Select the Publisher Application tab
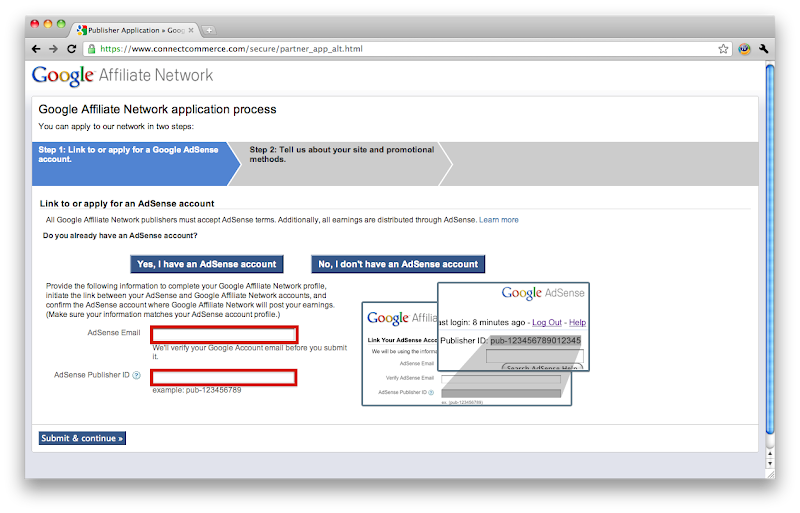This screenshot has width=800, height=513. click(x=135, y=30)
